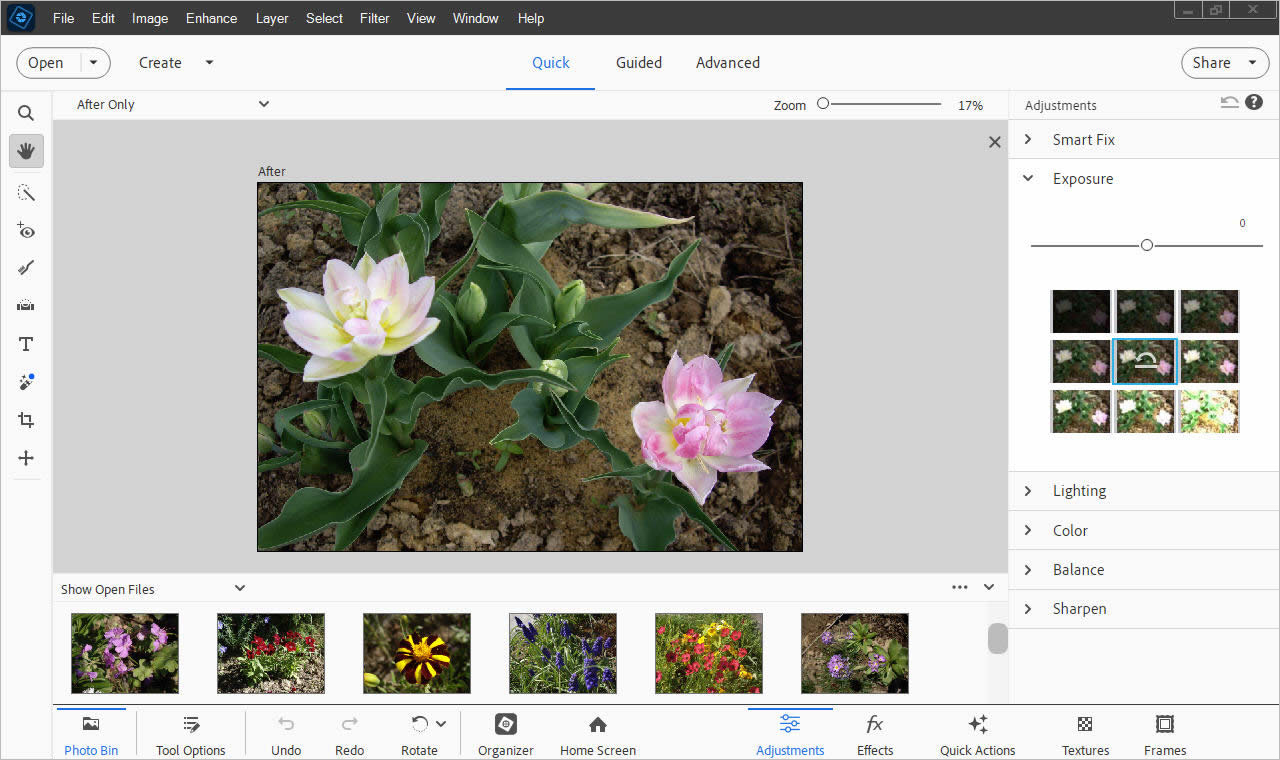
Task: Click the Share button
Action: point(1212,62)
